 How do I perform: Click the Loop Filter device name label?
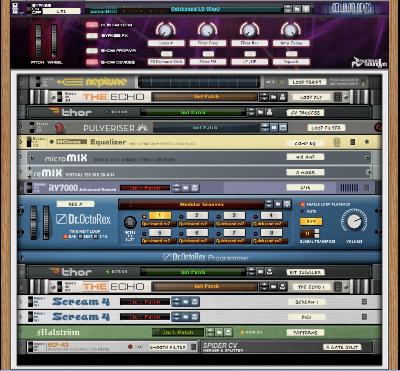pyautogui.click(x=326, y=128)
